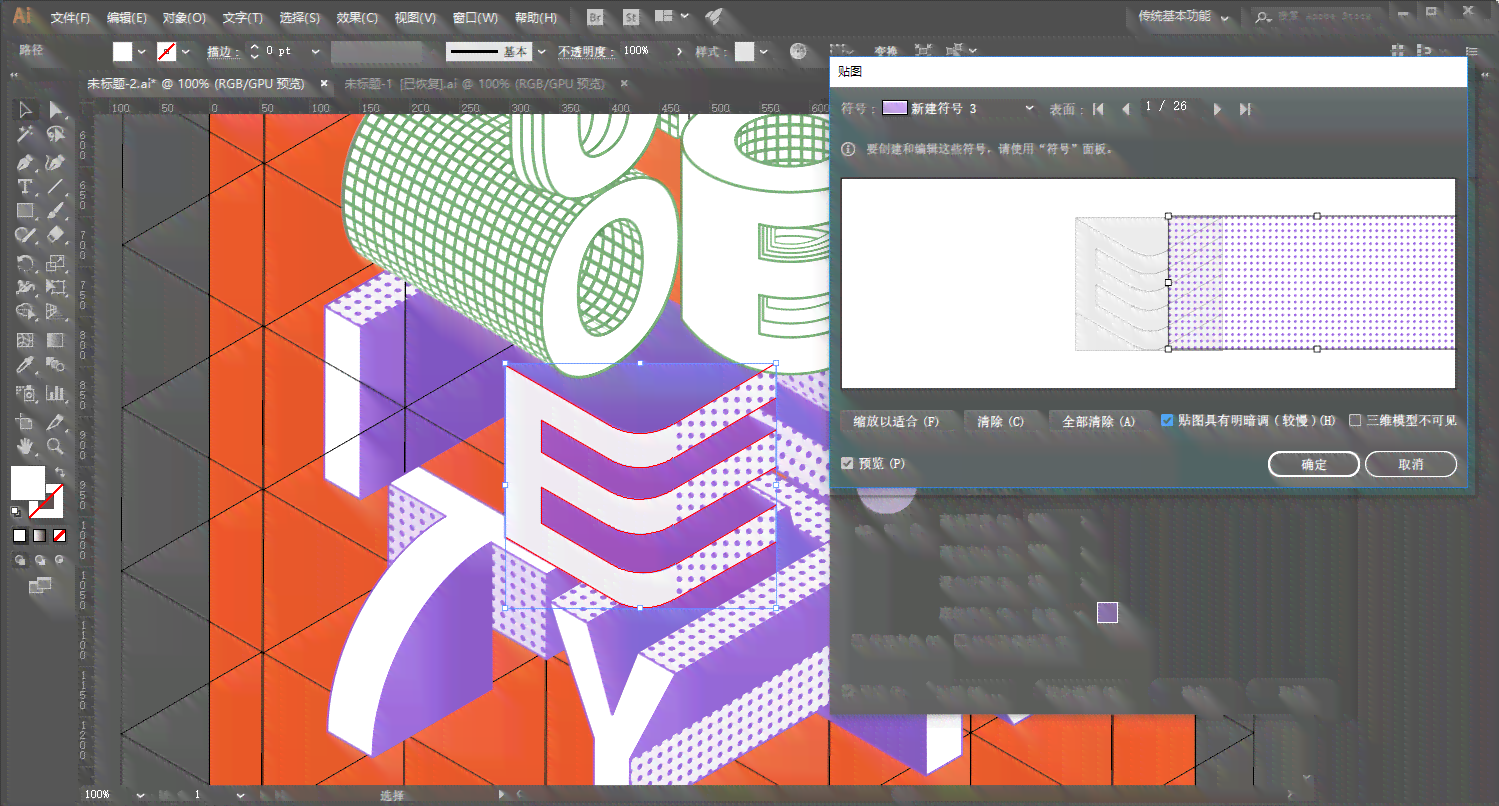Select the Artboard tool
Screen dimensions: 1499x806
tap(25, 421)
